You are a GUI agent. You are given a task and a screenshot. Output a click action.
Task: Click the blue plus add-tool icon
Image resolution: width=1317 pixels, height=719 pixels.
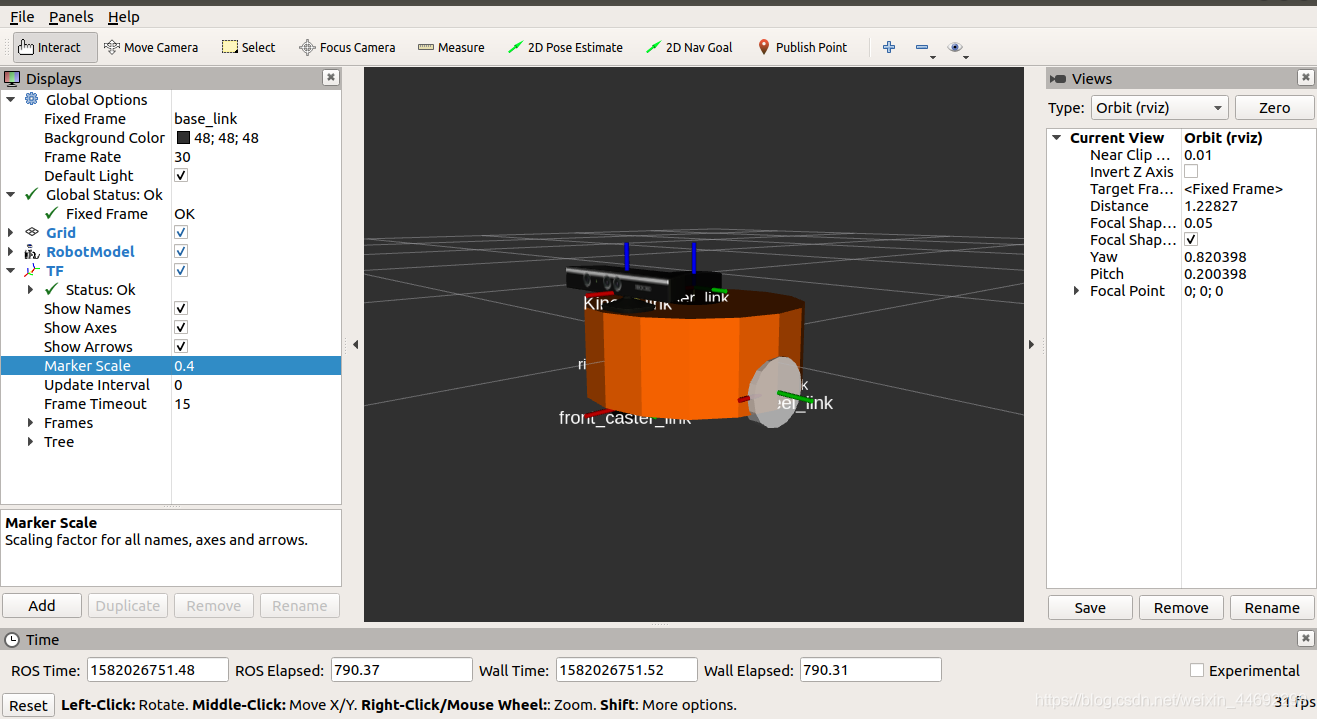889,47
